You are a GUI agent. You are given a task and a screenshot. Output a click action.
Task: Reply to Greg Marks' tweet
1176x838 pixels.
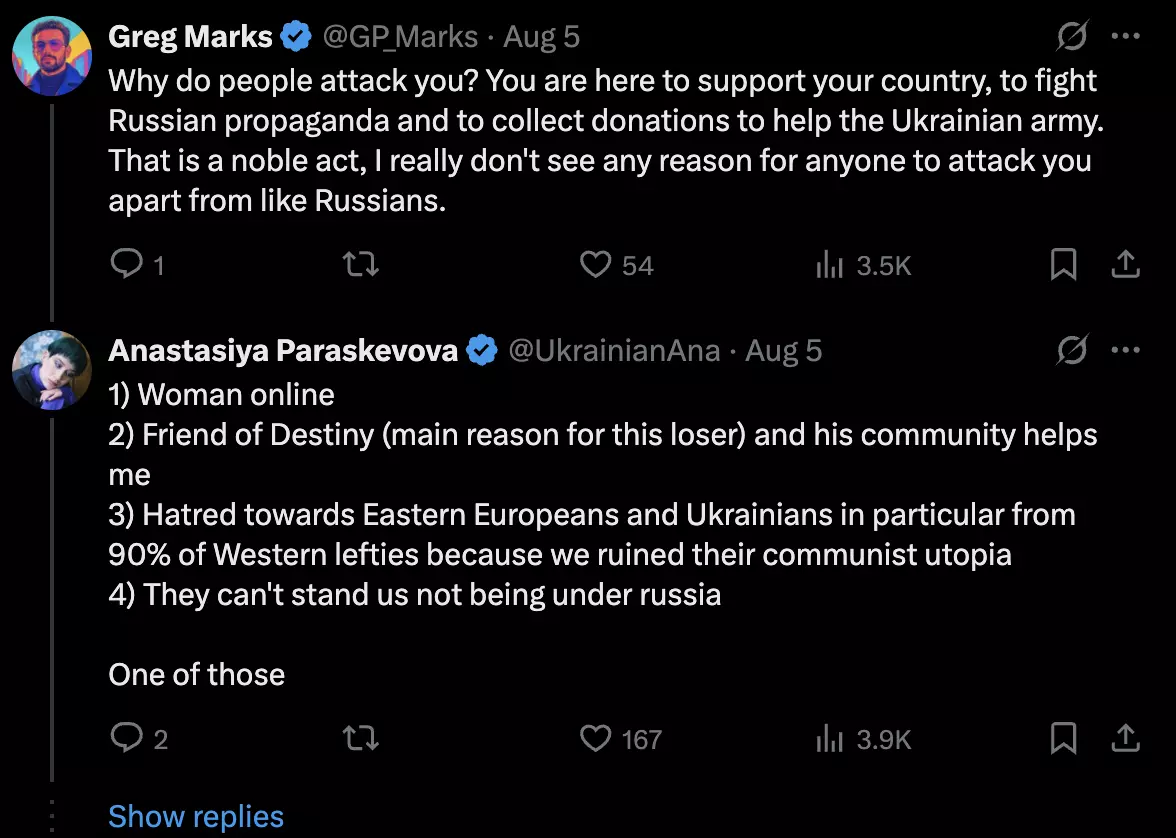pyautogui.click(x=137, y=265)
